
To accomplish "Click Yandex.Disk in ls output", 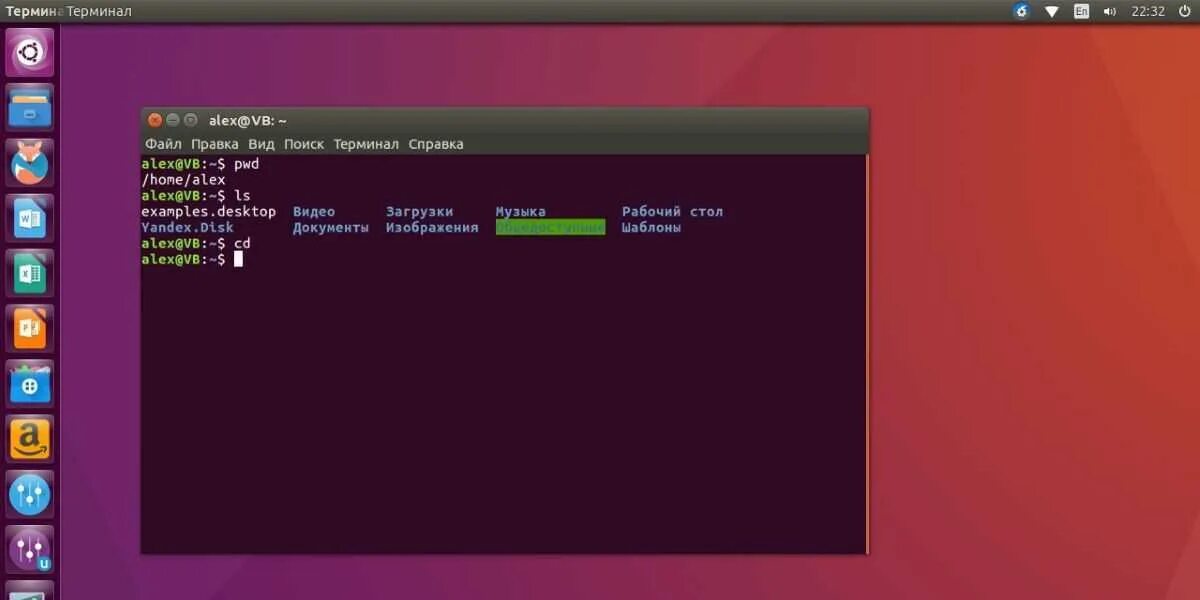I will [187, 228].
